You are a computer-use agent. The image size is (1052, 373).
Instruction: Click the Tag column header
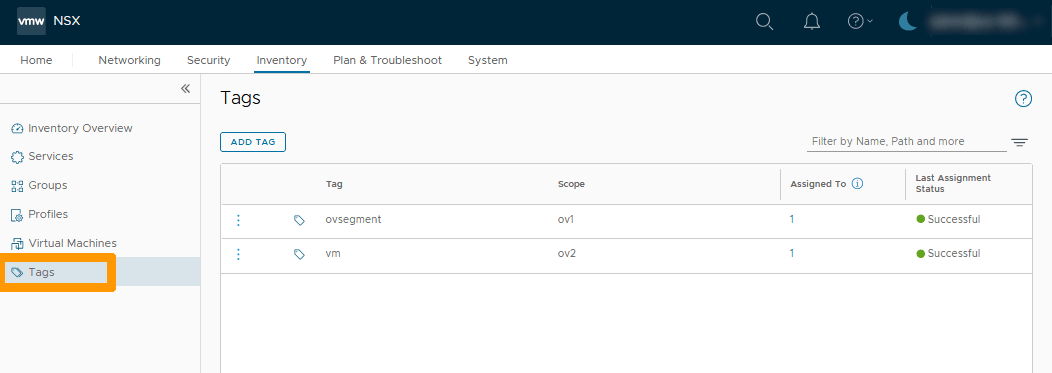pos(334,184)
